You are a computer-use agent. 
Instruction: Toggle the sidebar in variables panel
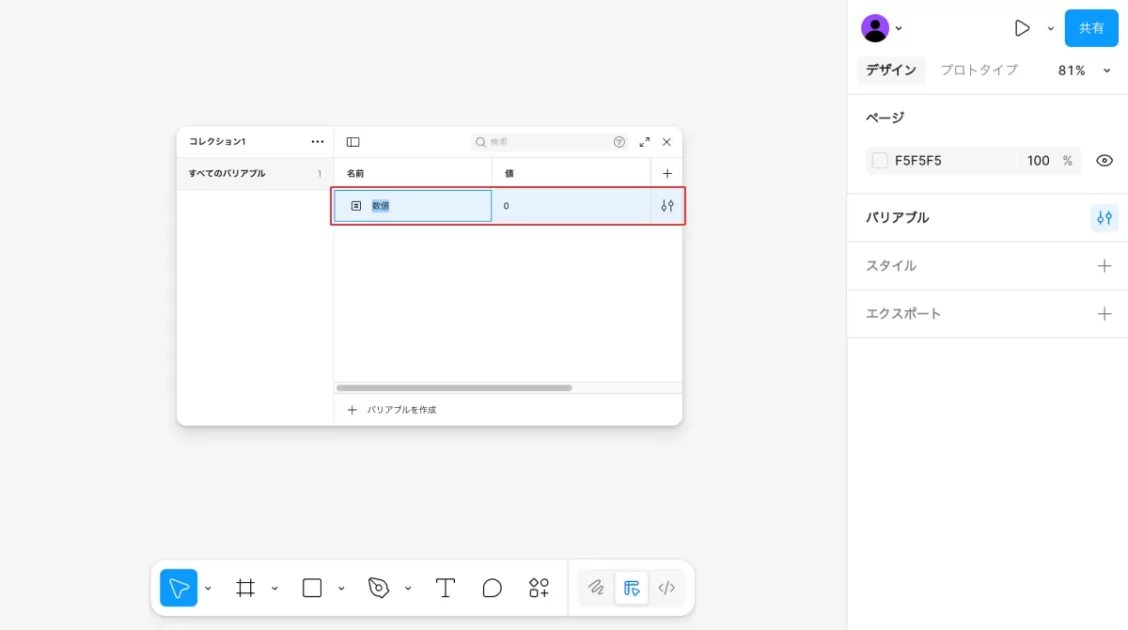[x=353, y=142]
